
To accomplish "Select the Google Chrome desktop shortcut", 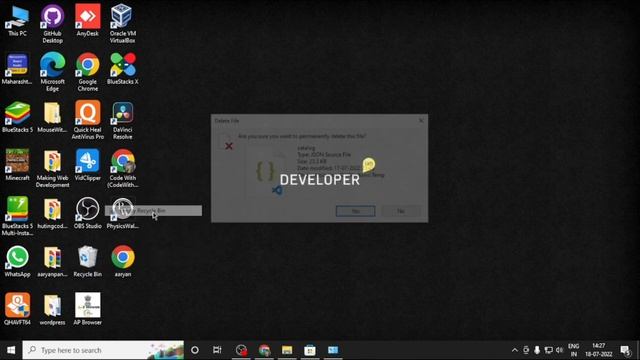I will coord(87,72).
